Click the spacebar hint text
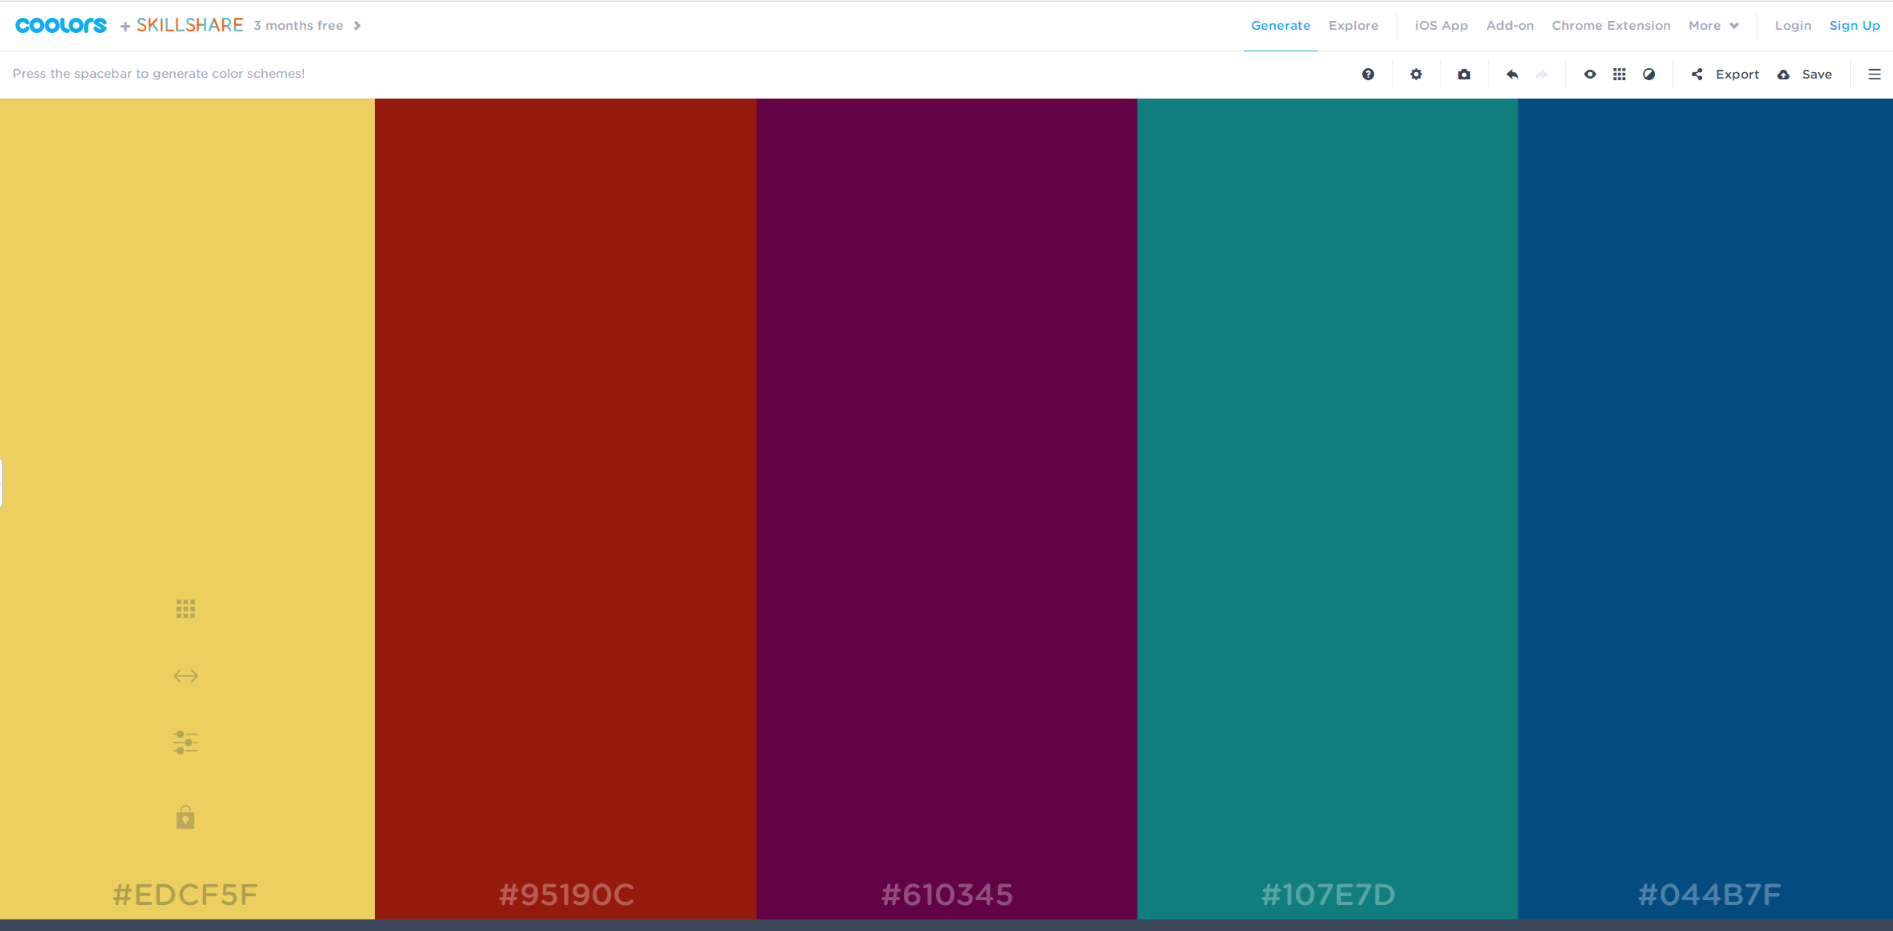This screenshot has width=1893, height=931. [159, 74]
